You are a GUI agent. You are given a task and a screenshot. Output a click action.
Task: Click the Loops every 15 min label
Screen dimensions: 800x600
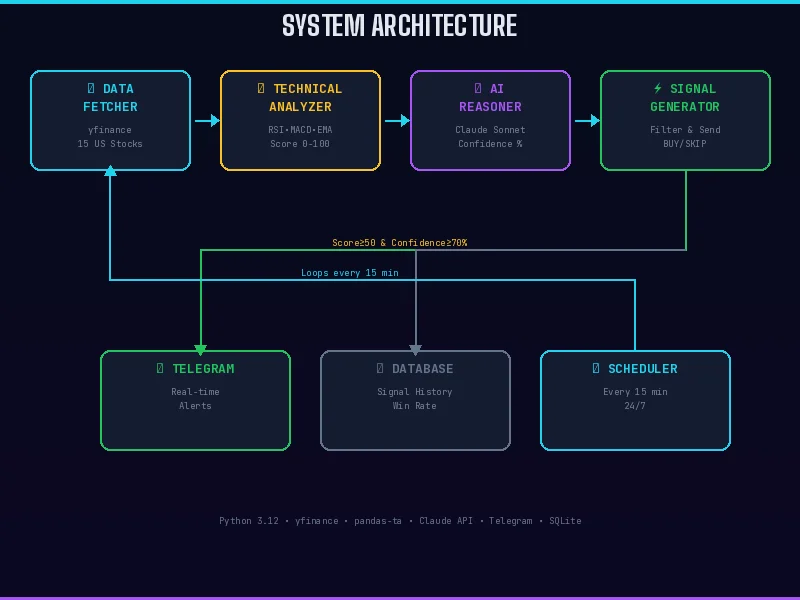tap(349, 273)
